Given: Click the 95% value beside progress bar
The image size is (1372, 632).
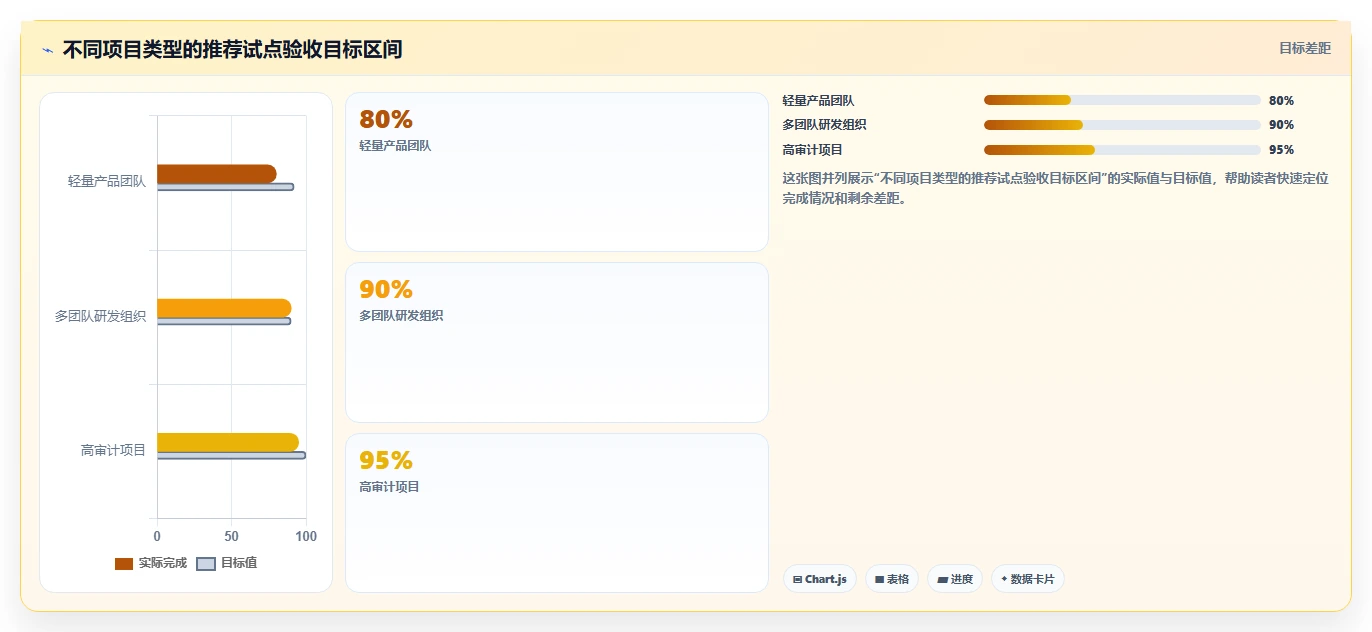Looking at the screenshot, I should click(x=1281, y=150).
